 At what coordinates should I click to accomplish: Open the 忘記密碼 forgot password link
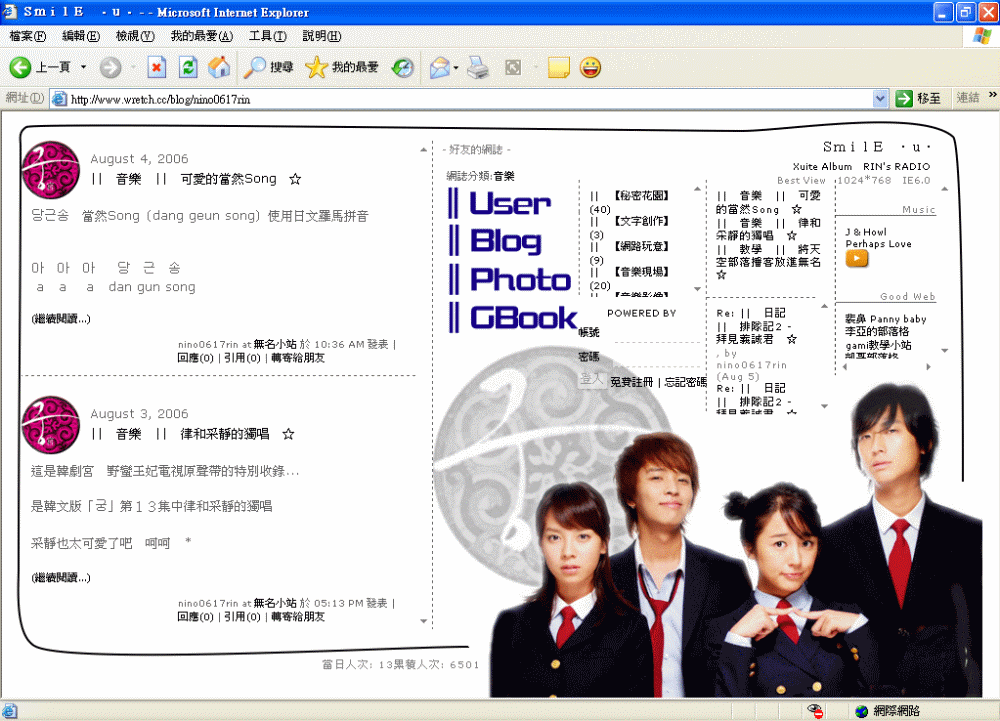click(686, 382)
